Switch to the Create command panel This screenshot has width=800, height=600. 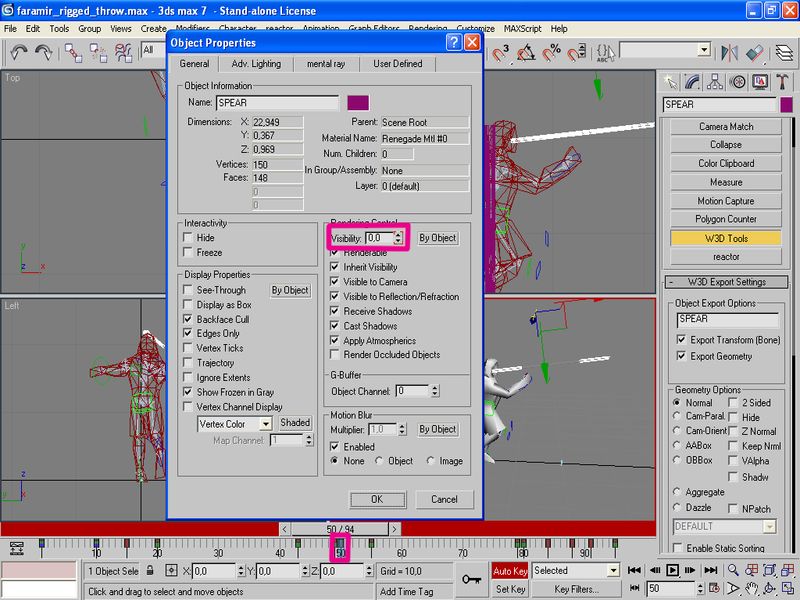tap(670, 82)
